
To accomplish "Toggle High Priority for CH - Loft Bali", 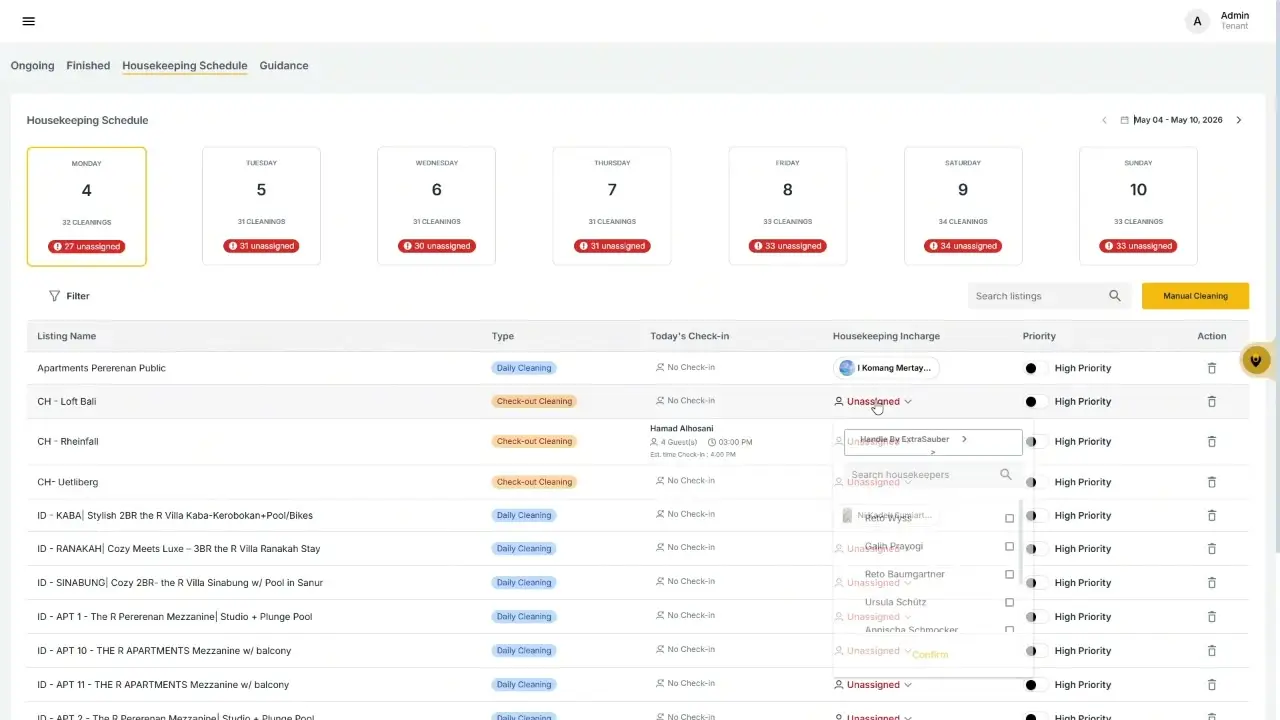I will (x=1035, y=402).
